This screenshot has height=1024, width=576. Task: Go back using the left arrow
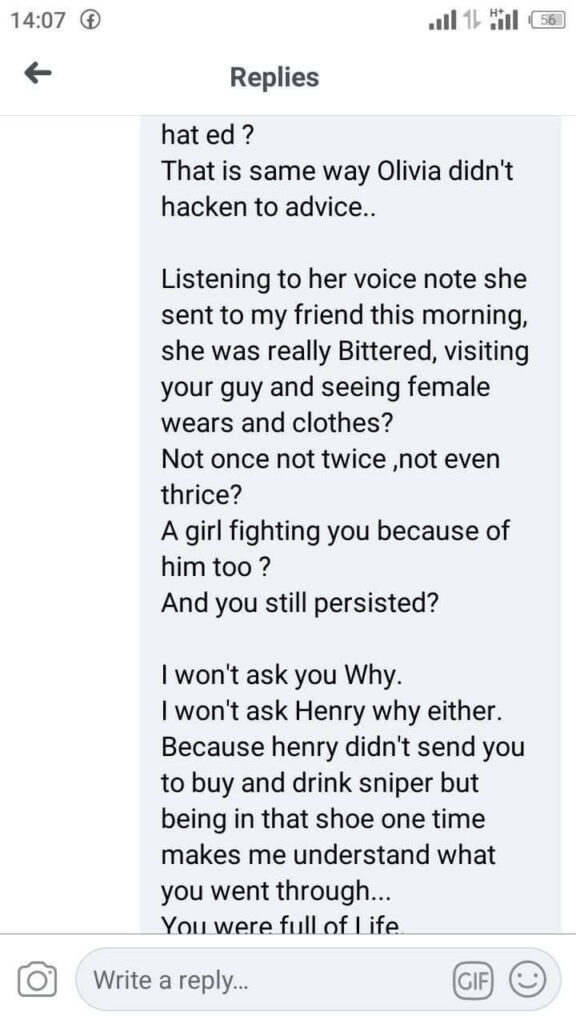(x=38, y=75)
